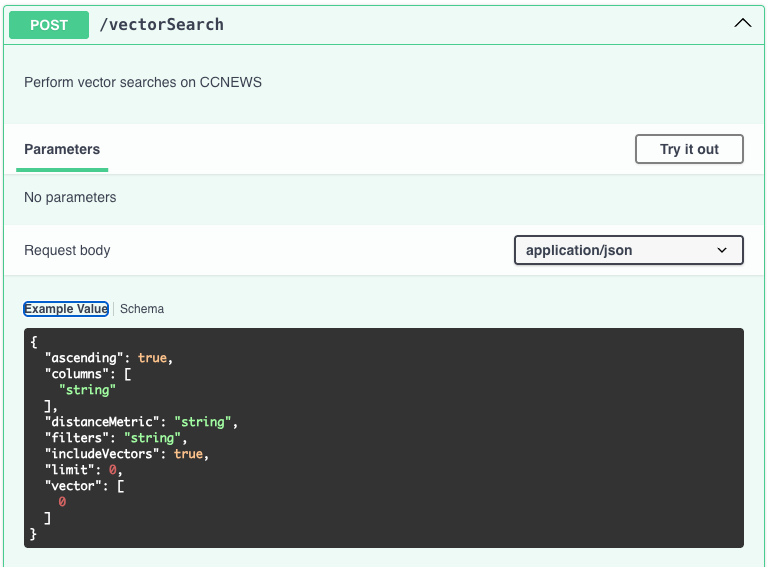
Task: Click the 'No parameters' text
Action: pyautogui.click(x=70, y=198)
